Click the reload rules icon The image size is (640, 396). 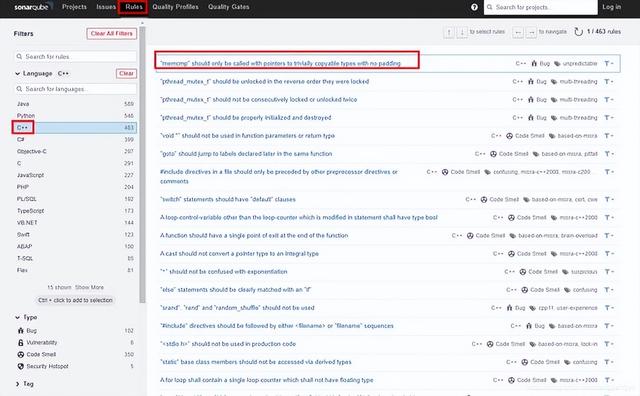[578, 31]
